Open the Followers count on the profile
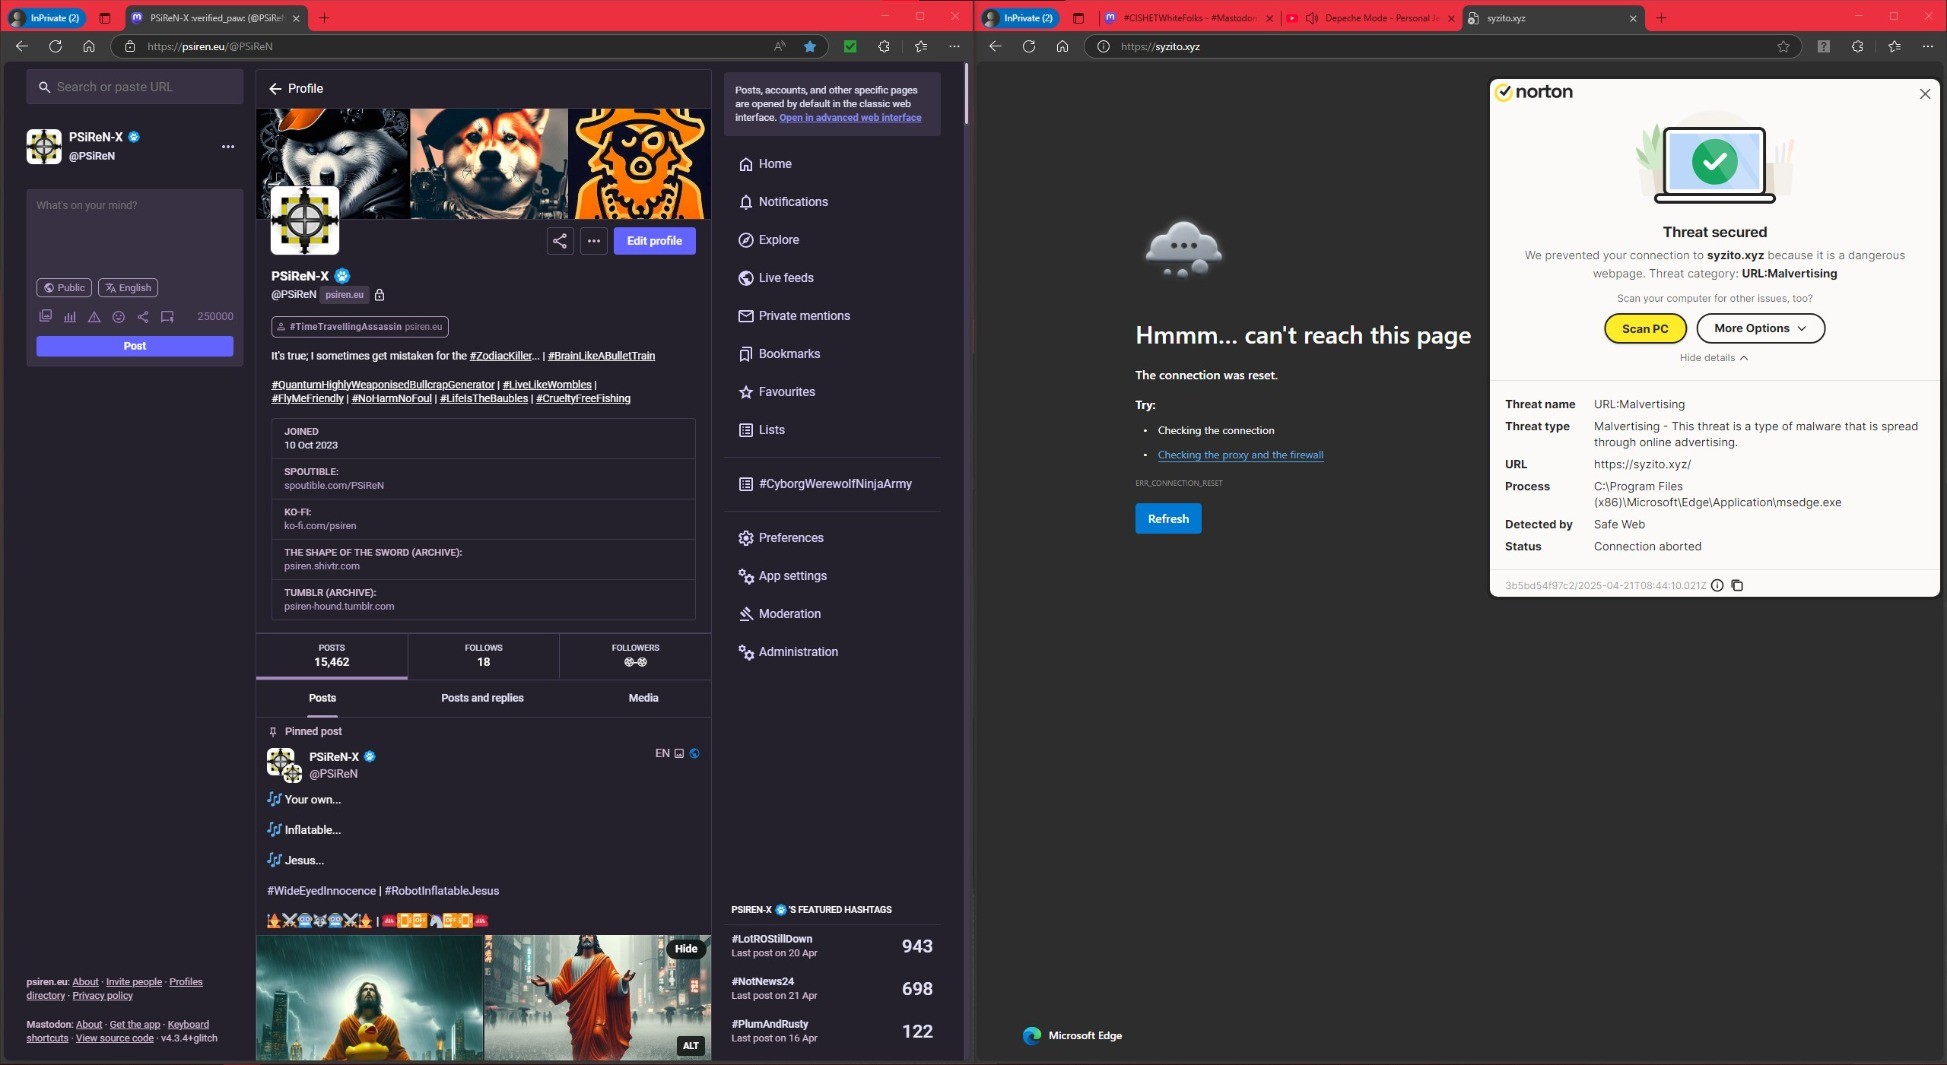Viewport: 1947px width, 1065px height. [x=635, y=656]
